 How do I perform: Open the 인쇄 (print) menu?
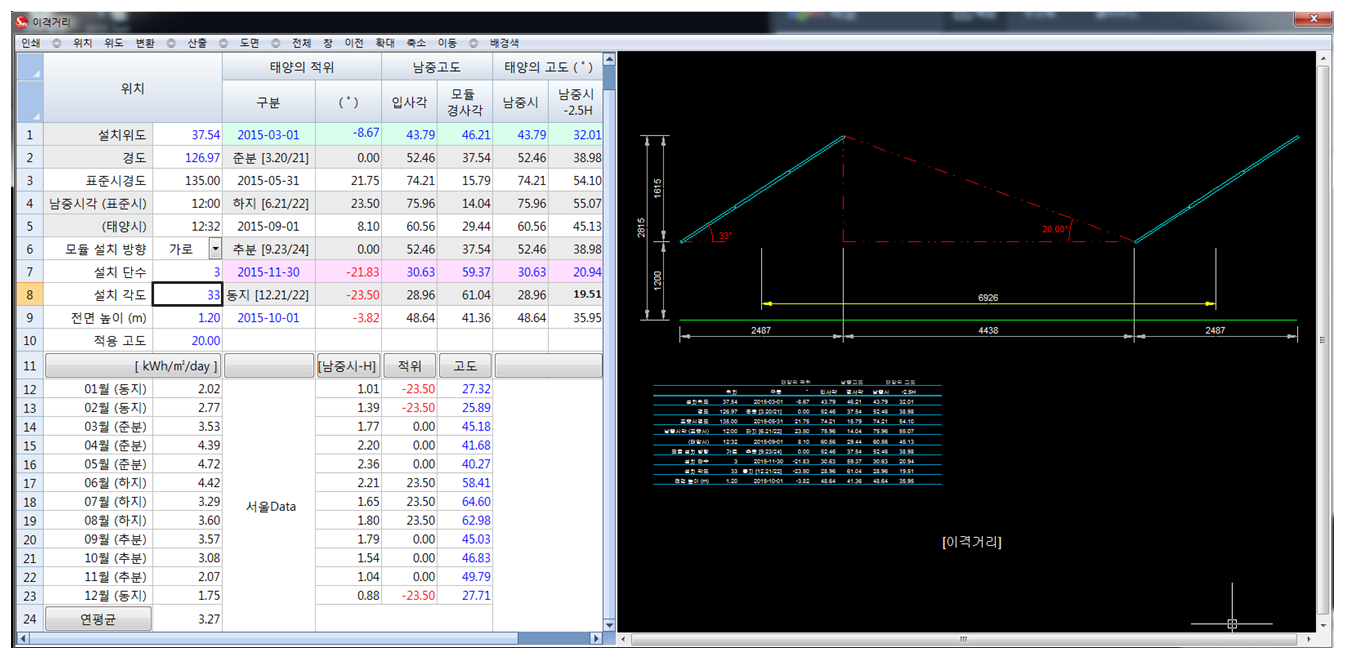click(30, 43)
